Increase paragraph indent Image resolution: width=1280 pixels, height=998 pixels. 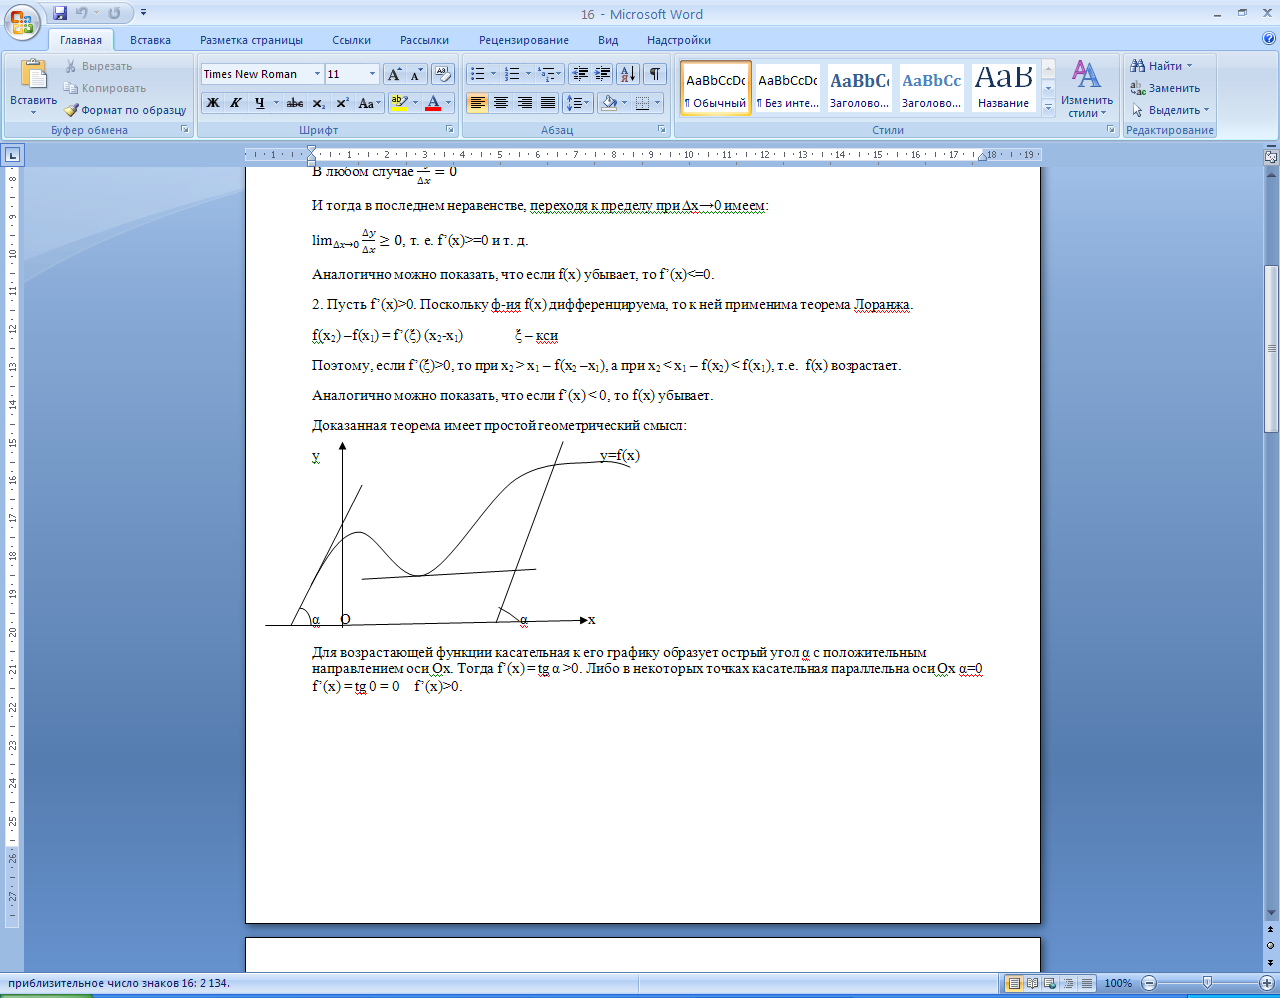pos(603,74)
